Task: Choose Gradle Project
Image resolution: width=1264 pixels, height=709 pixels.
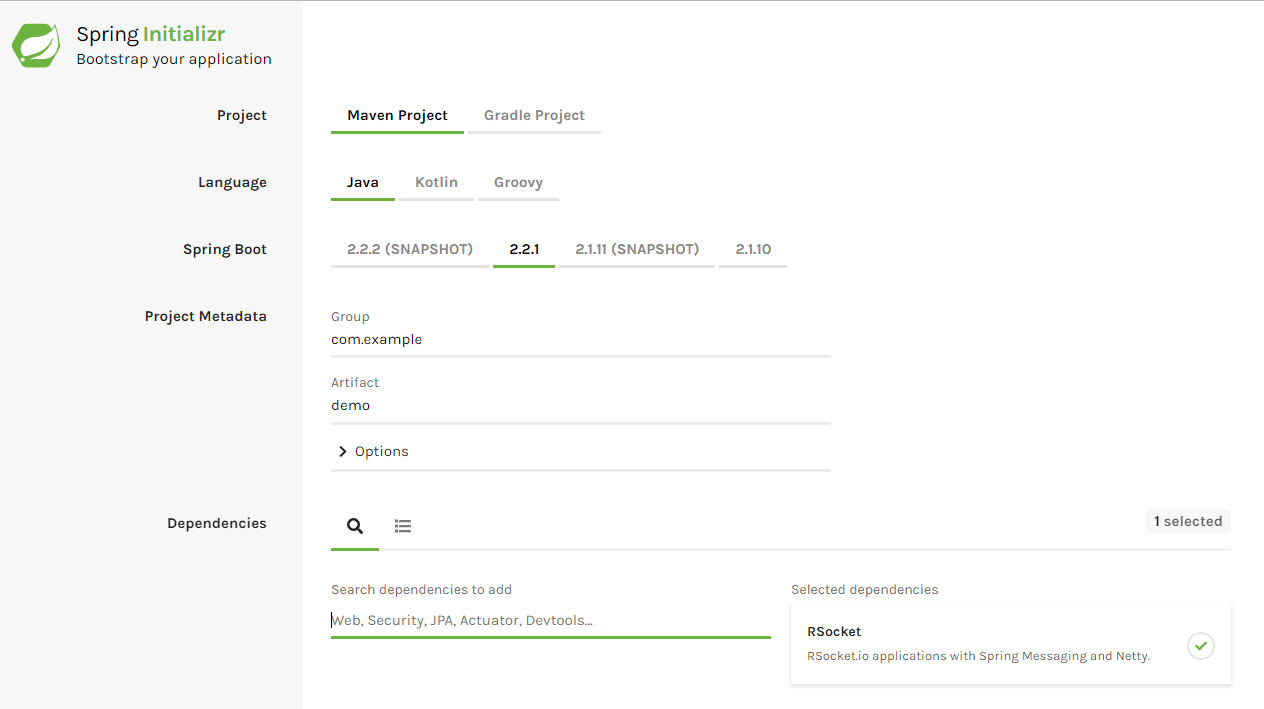Action: click(x=534, y=116)
